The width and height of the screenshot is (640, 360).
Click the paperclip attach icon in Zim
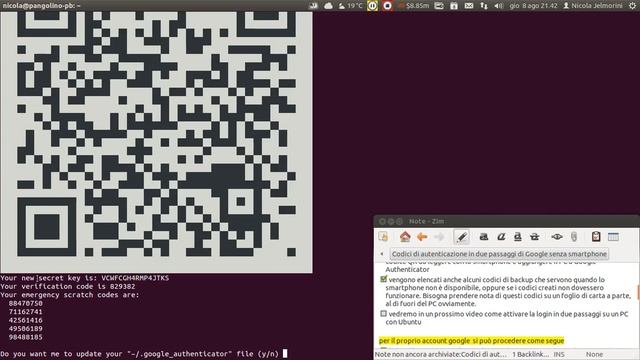click(x=574, y=237)
